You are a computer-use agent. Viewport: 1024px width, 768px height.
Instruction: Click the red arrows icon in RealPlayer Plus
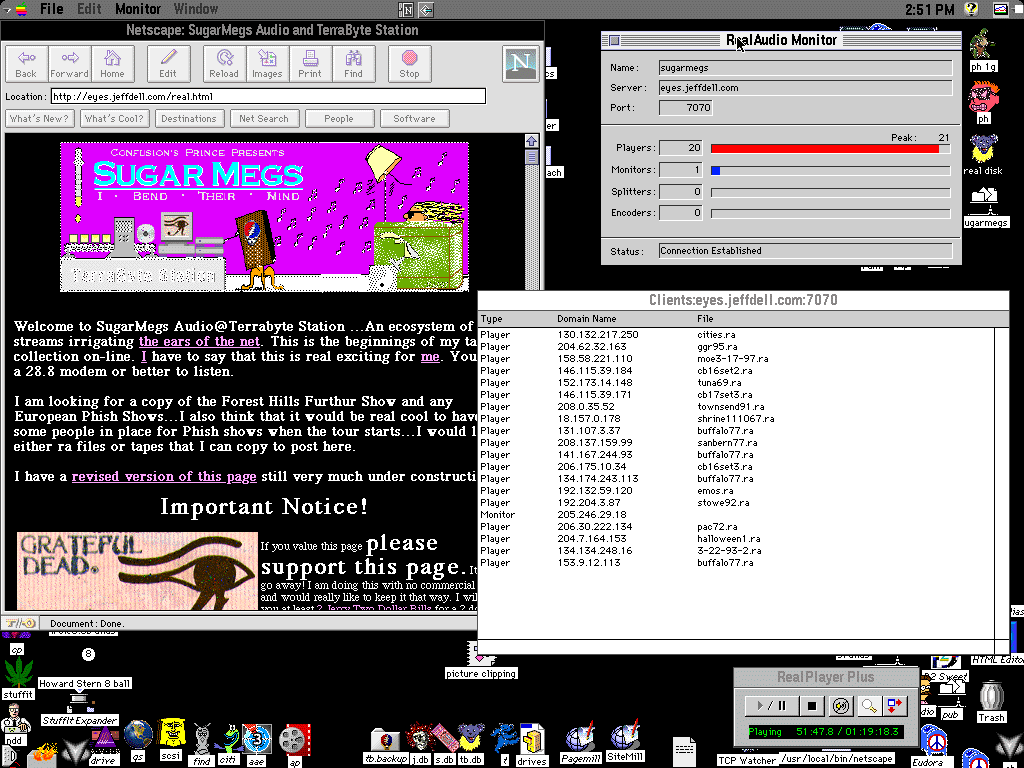pyautogui.click(x=894, y=705)
